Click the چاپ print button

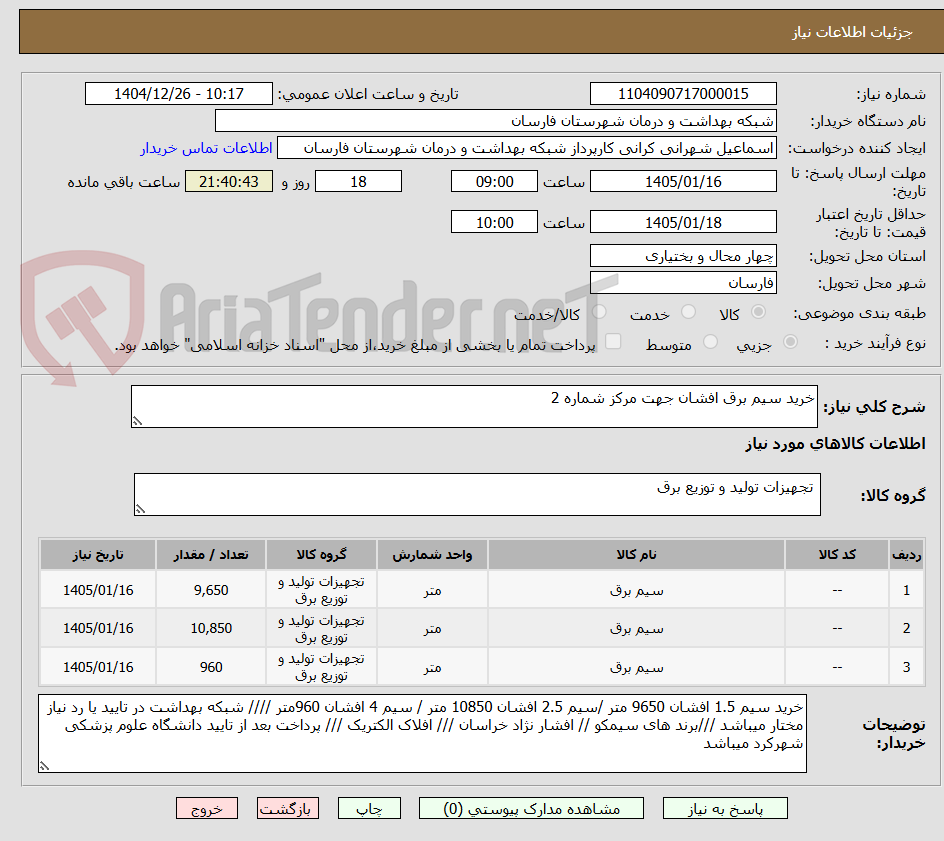pos(369,808)
